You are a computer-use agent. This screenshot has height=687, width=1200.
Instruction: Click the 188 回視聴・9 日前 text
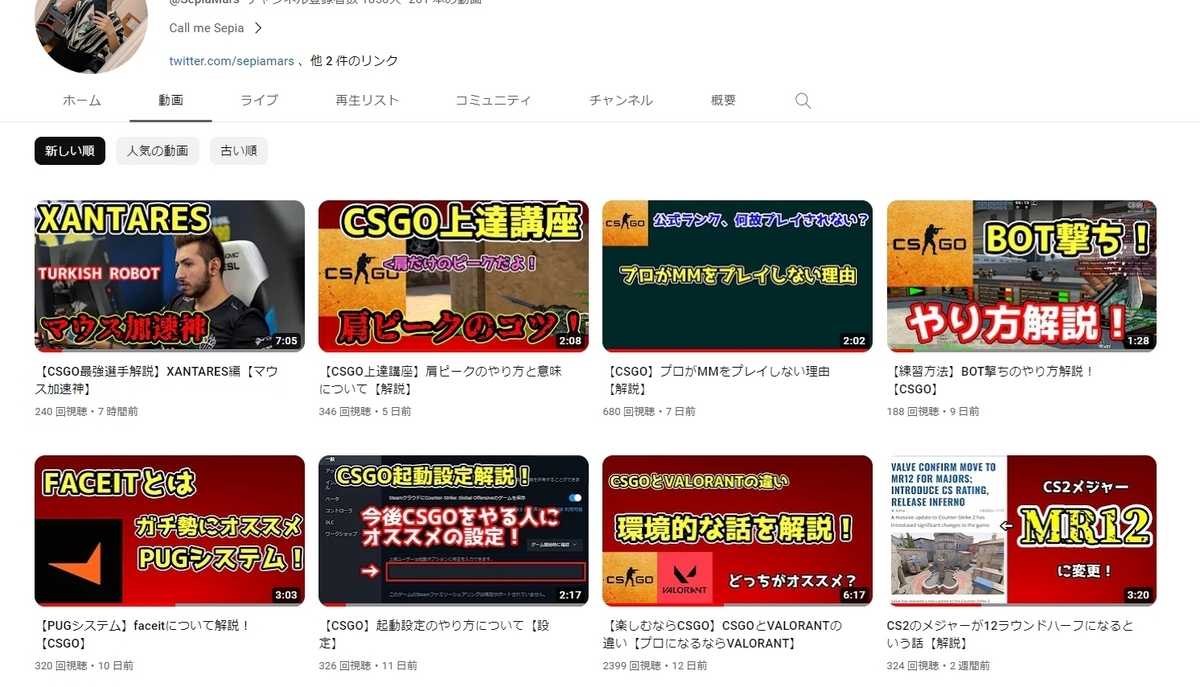[933, 411]
